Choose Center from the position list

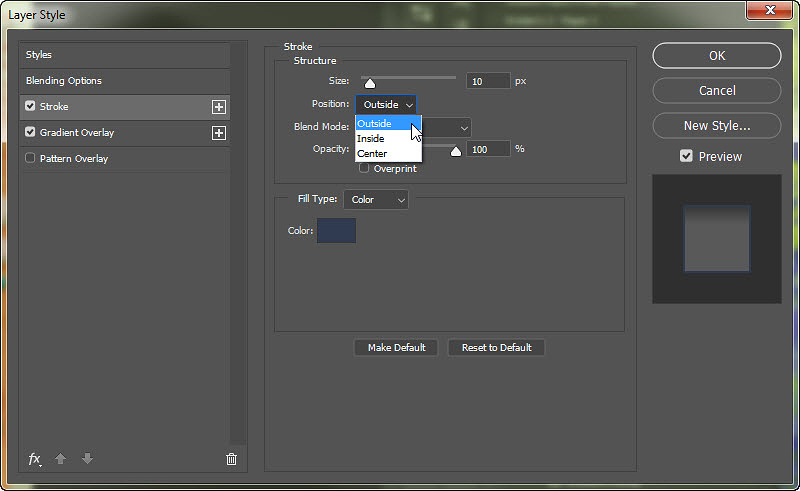[388, 153]
